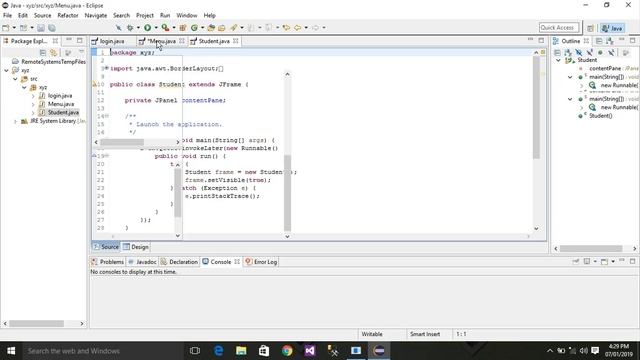Click the Outline horizontal scrollbar

[596, 248]
